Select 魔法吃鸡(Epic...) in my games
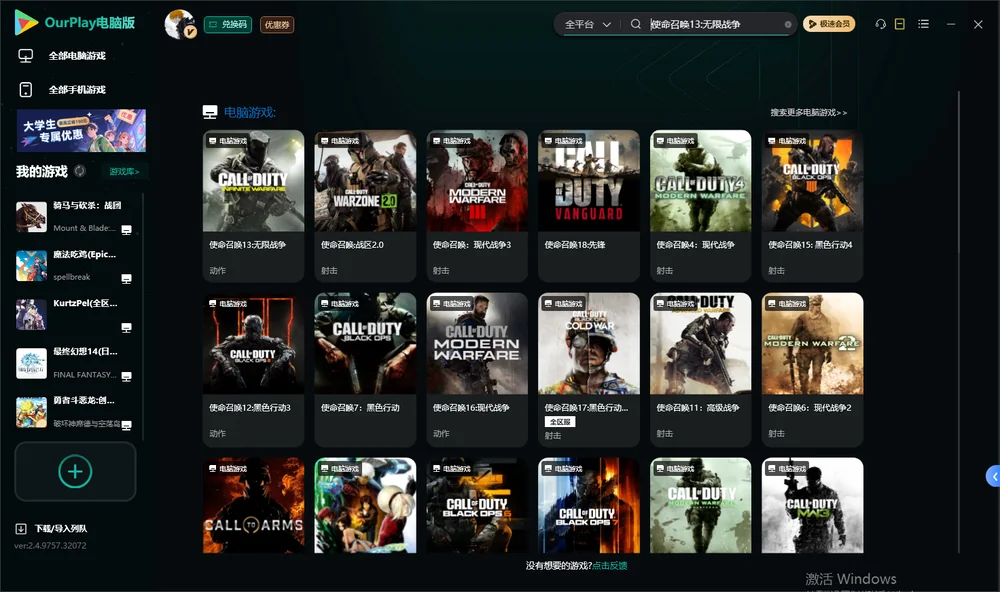This screenshot has height=592, width=1000. [75, 265]
